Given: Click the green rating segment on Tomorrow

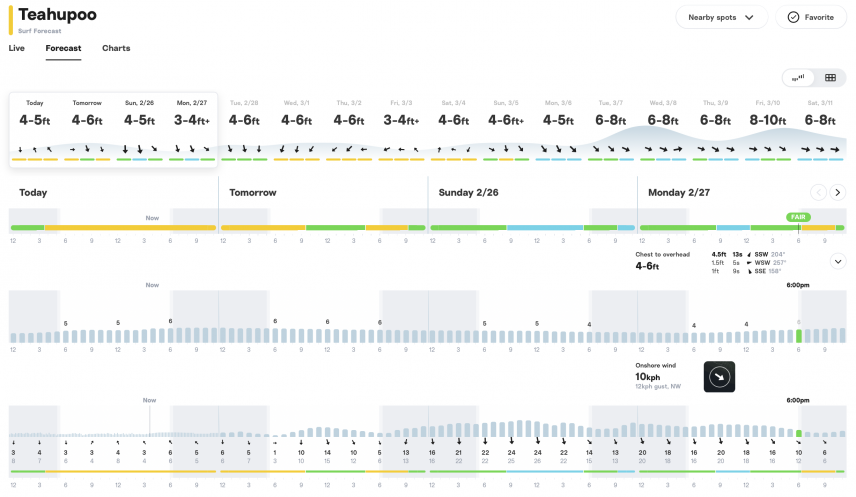Looking at the screenshot, I should pos(335,228).
